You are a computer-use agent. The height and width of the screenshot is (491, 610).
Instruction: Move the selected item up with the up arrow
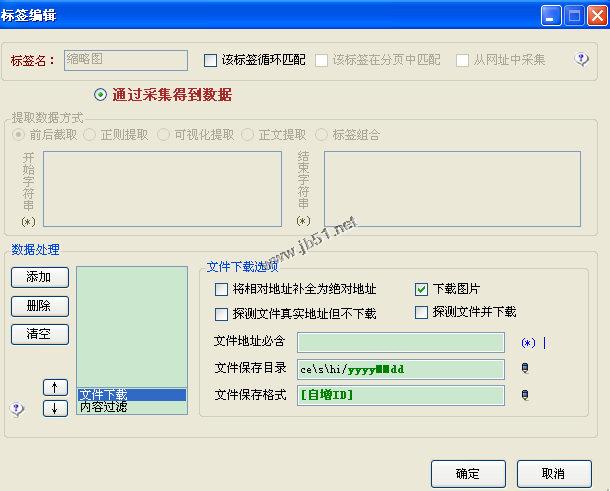(x=55, y=388)
